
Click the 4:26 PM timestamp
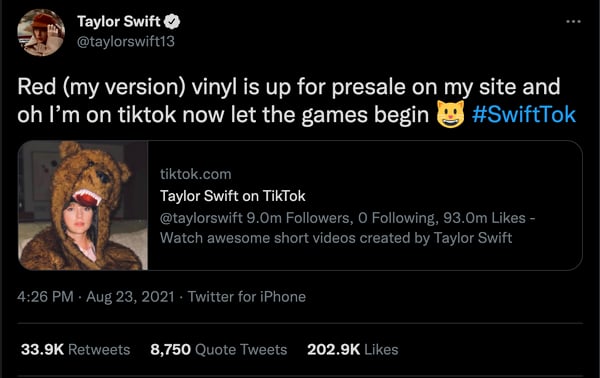(45, 297)
